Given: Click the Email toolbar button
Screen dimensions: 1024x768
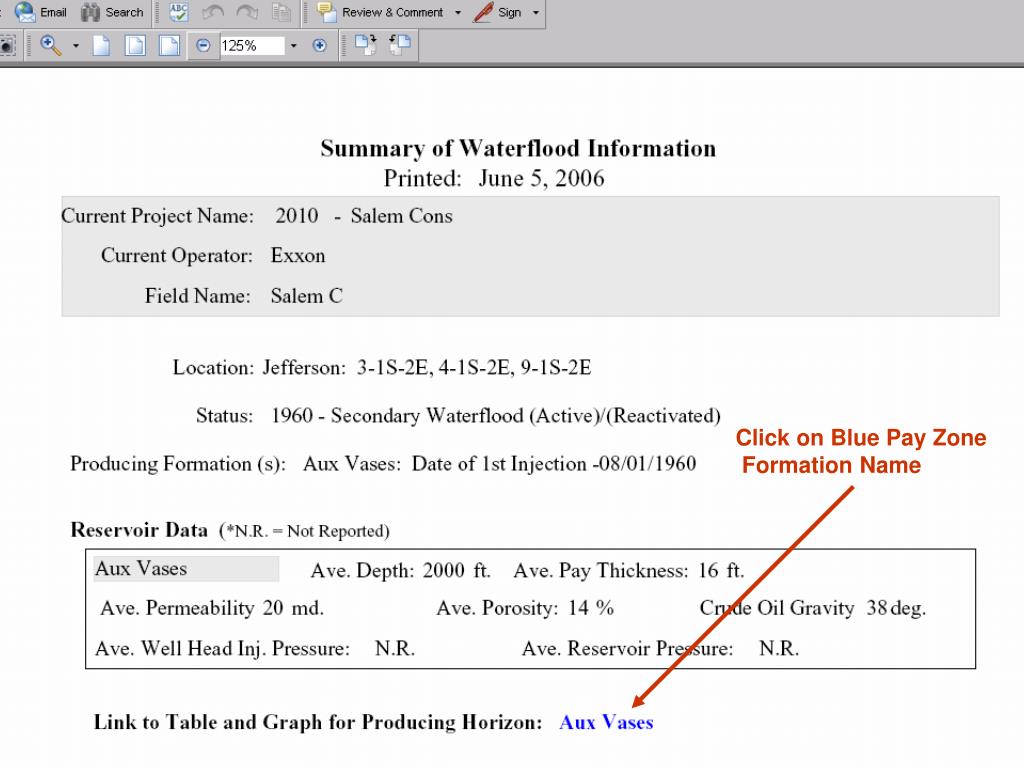Looking at the screenshot, I should coord(40,12).
